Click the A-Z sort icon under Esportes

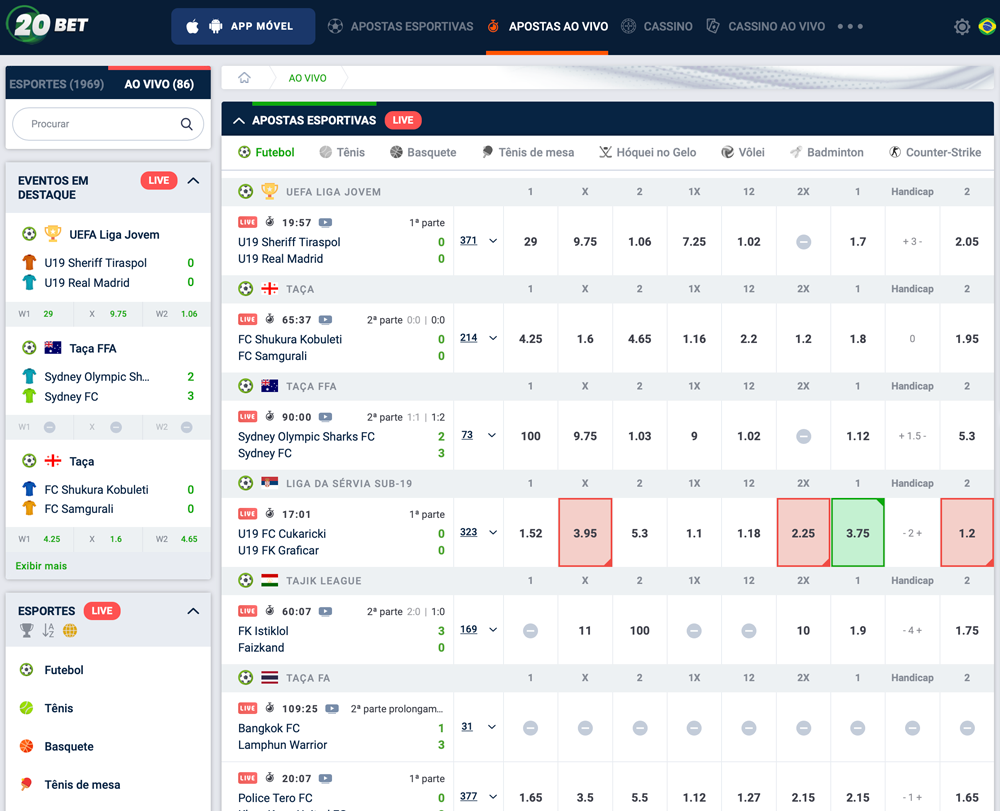pyautogui.click(x=48, y=631)
